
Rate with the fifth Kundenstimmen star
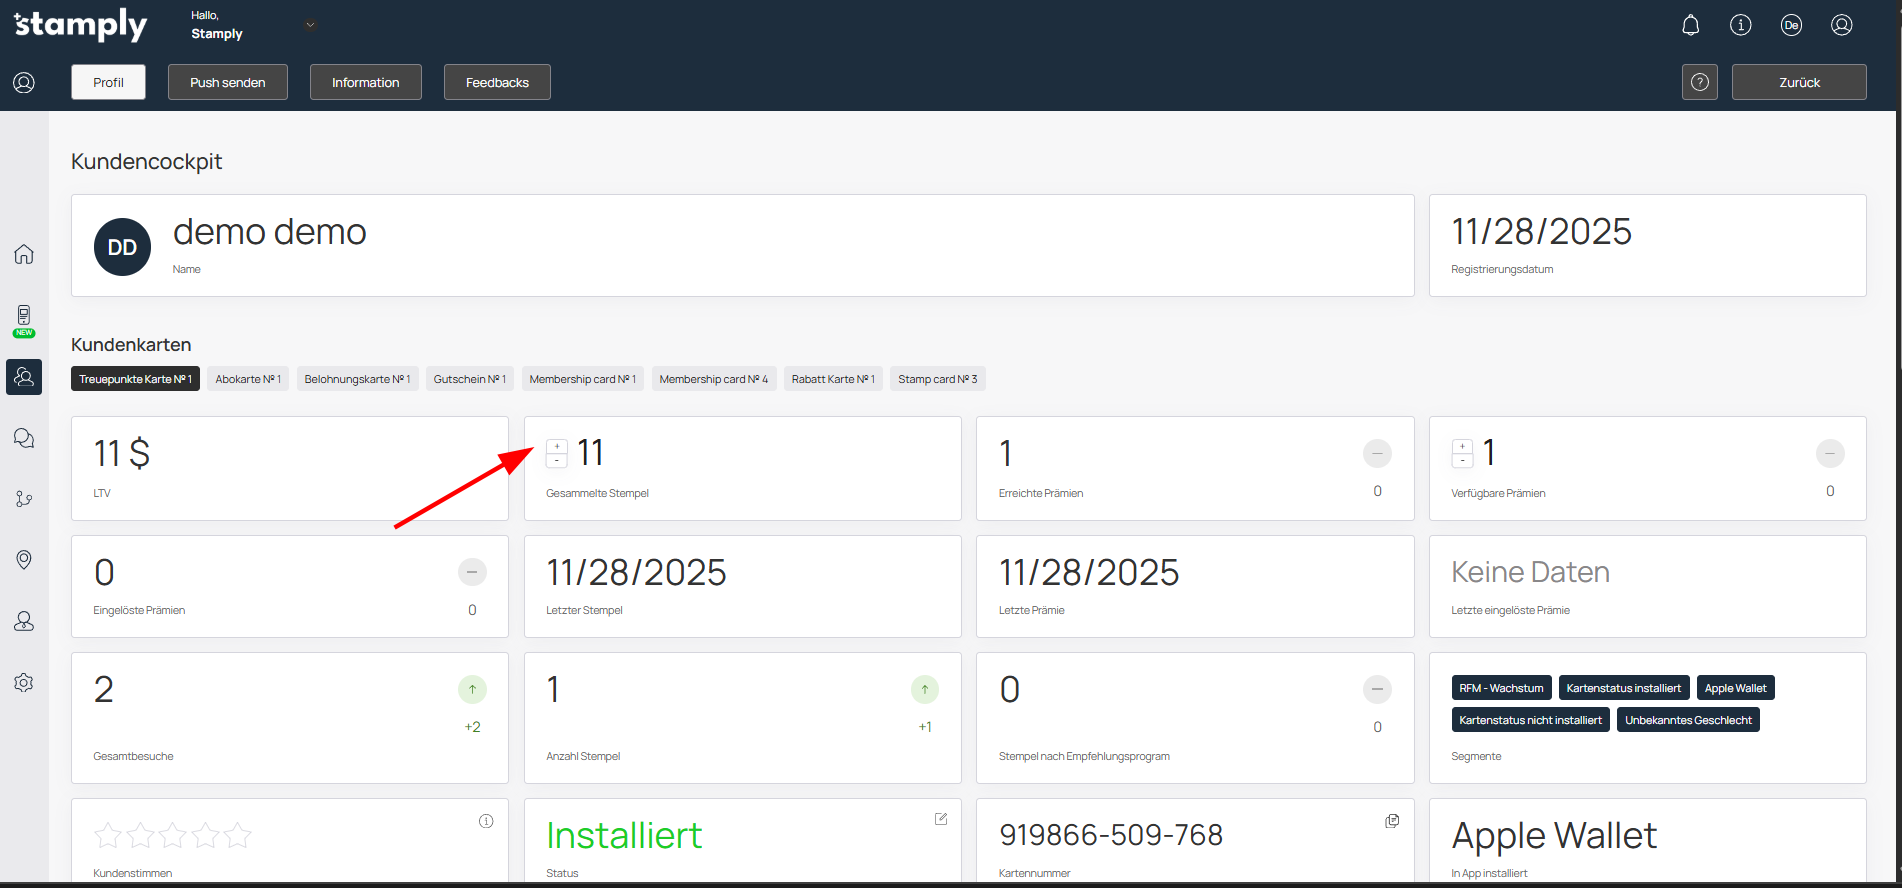tap(238, 835)
